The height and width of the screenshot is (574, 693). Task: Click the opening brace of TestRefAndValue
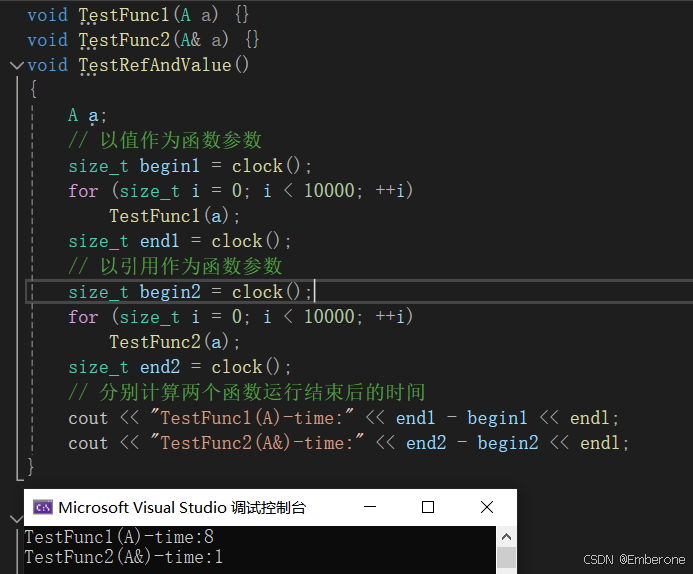pos(34,89)
